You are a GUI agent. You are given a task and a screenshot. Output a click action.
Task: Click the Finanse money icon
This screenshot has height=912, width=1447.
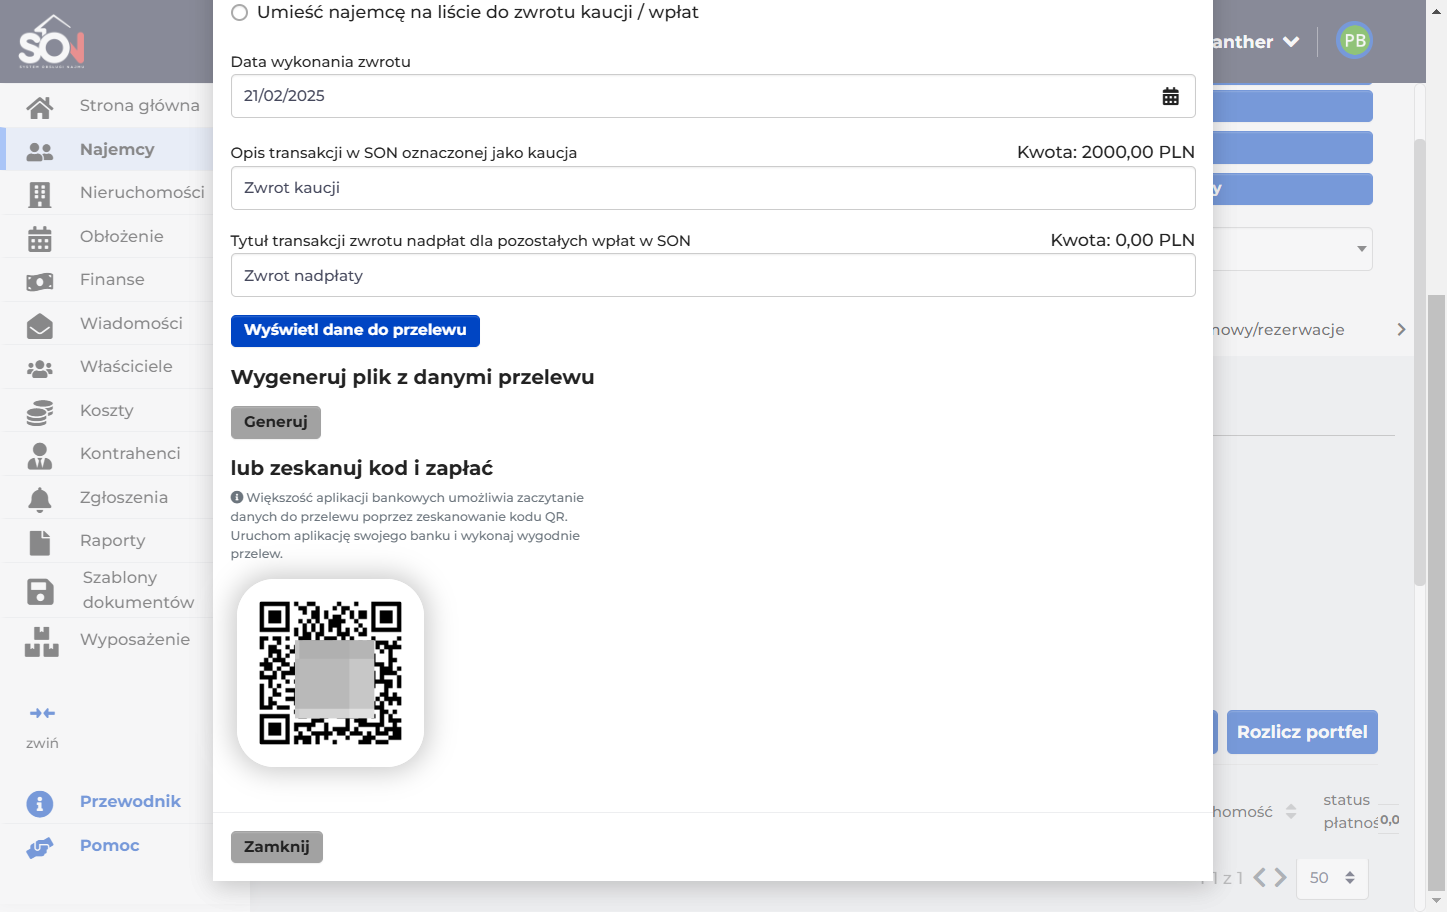point(40,281)
